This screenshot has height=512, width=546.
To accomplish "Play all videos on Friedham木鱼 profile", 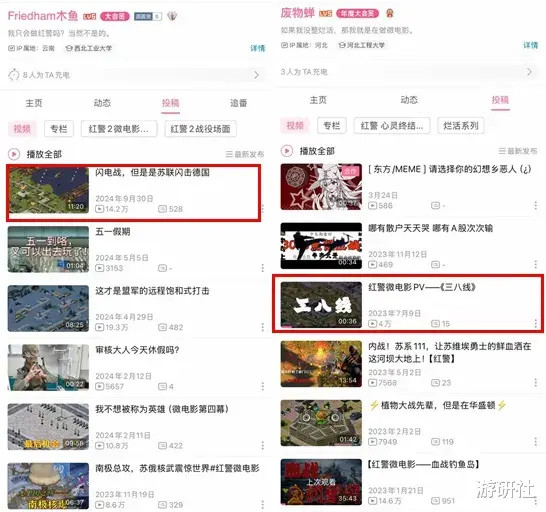I will (35, 154).
